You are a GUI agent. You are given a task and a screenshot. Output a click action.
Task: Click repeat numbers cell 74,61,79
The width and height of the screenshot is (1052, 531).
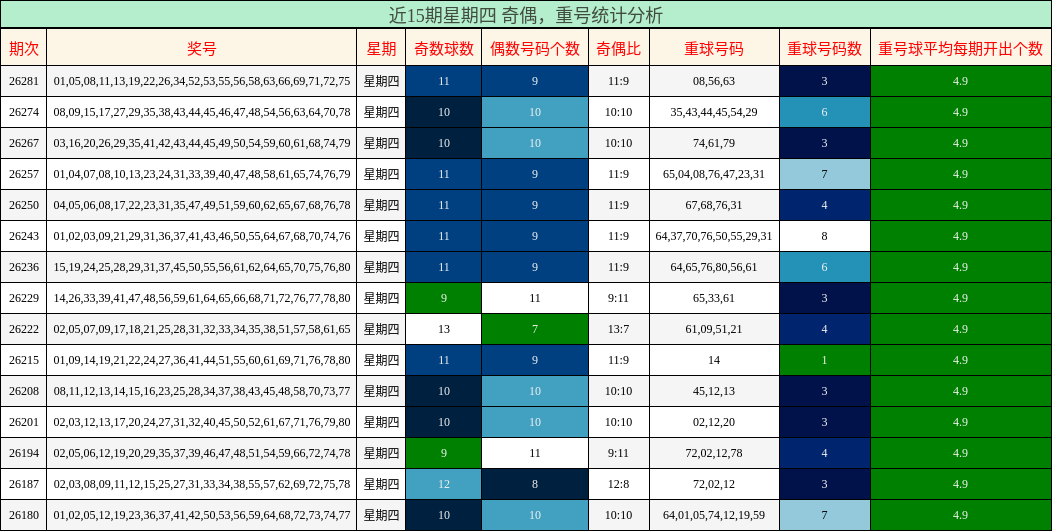click(714, 143)
